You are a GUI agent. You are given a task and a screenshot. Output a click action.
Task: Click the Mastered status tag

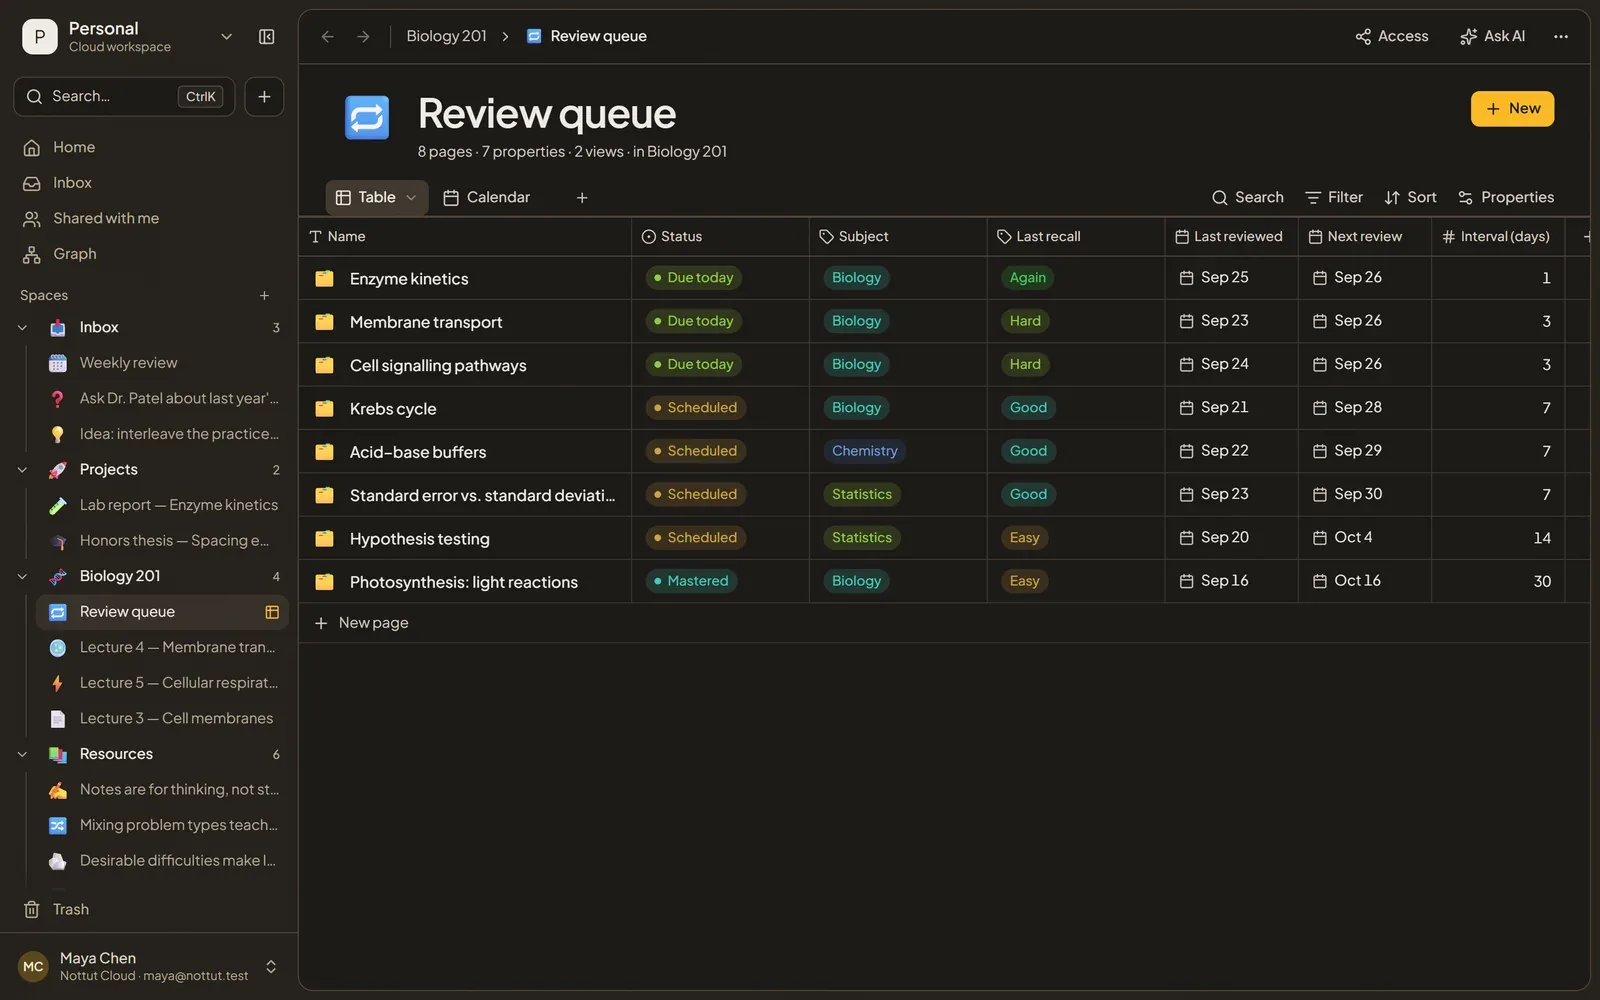pos(691,581)
